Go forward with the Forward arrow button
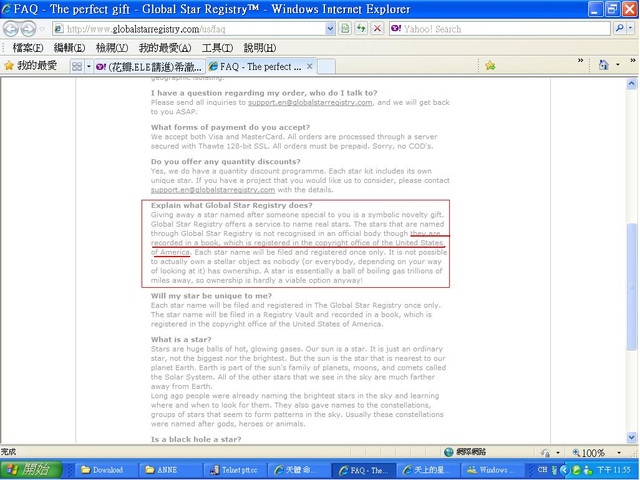 click(x=28, y=29)
